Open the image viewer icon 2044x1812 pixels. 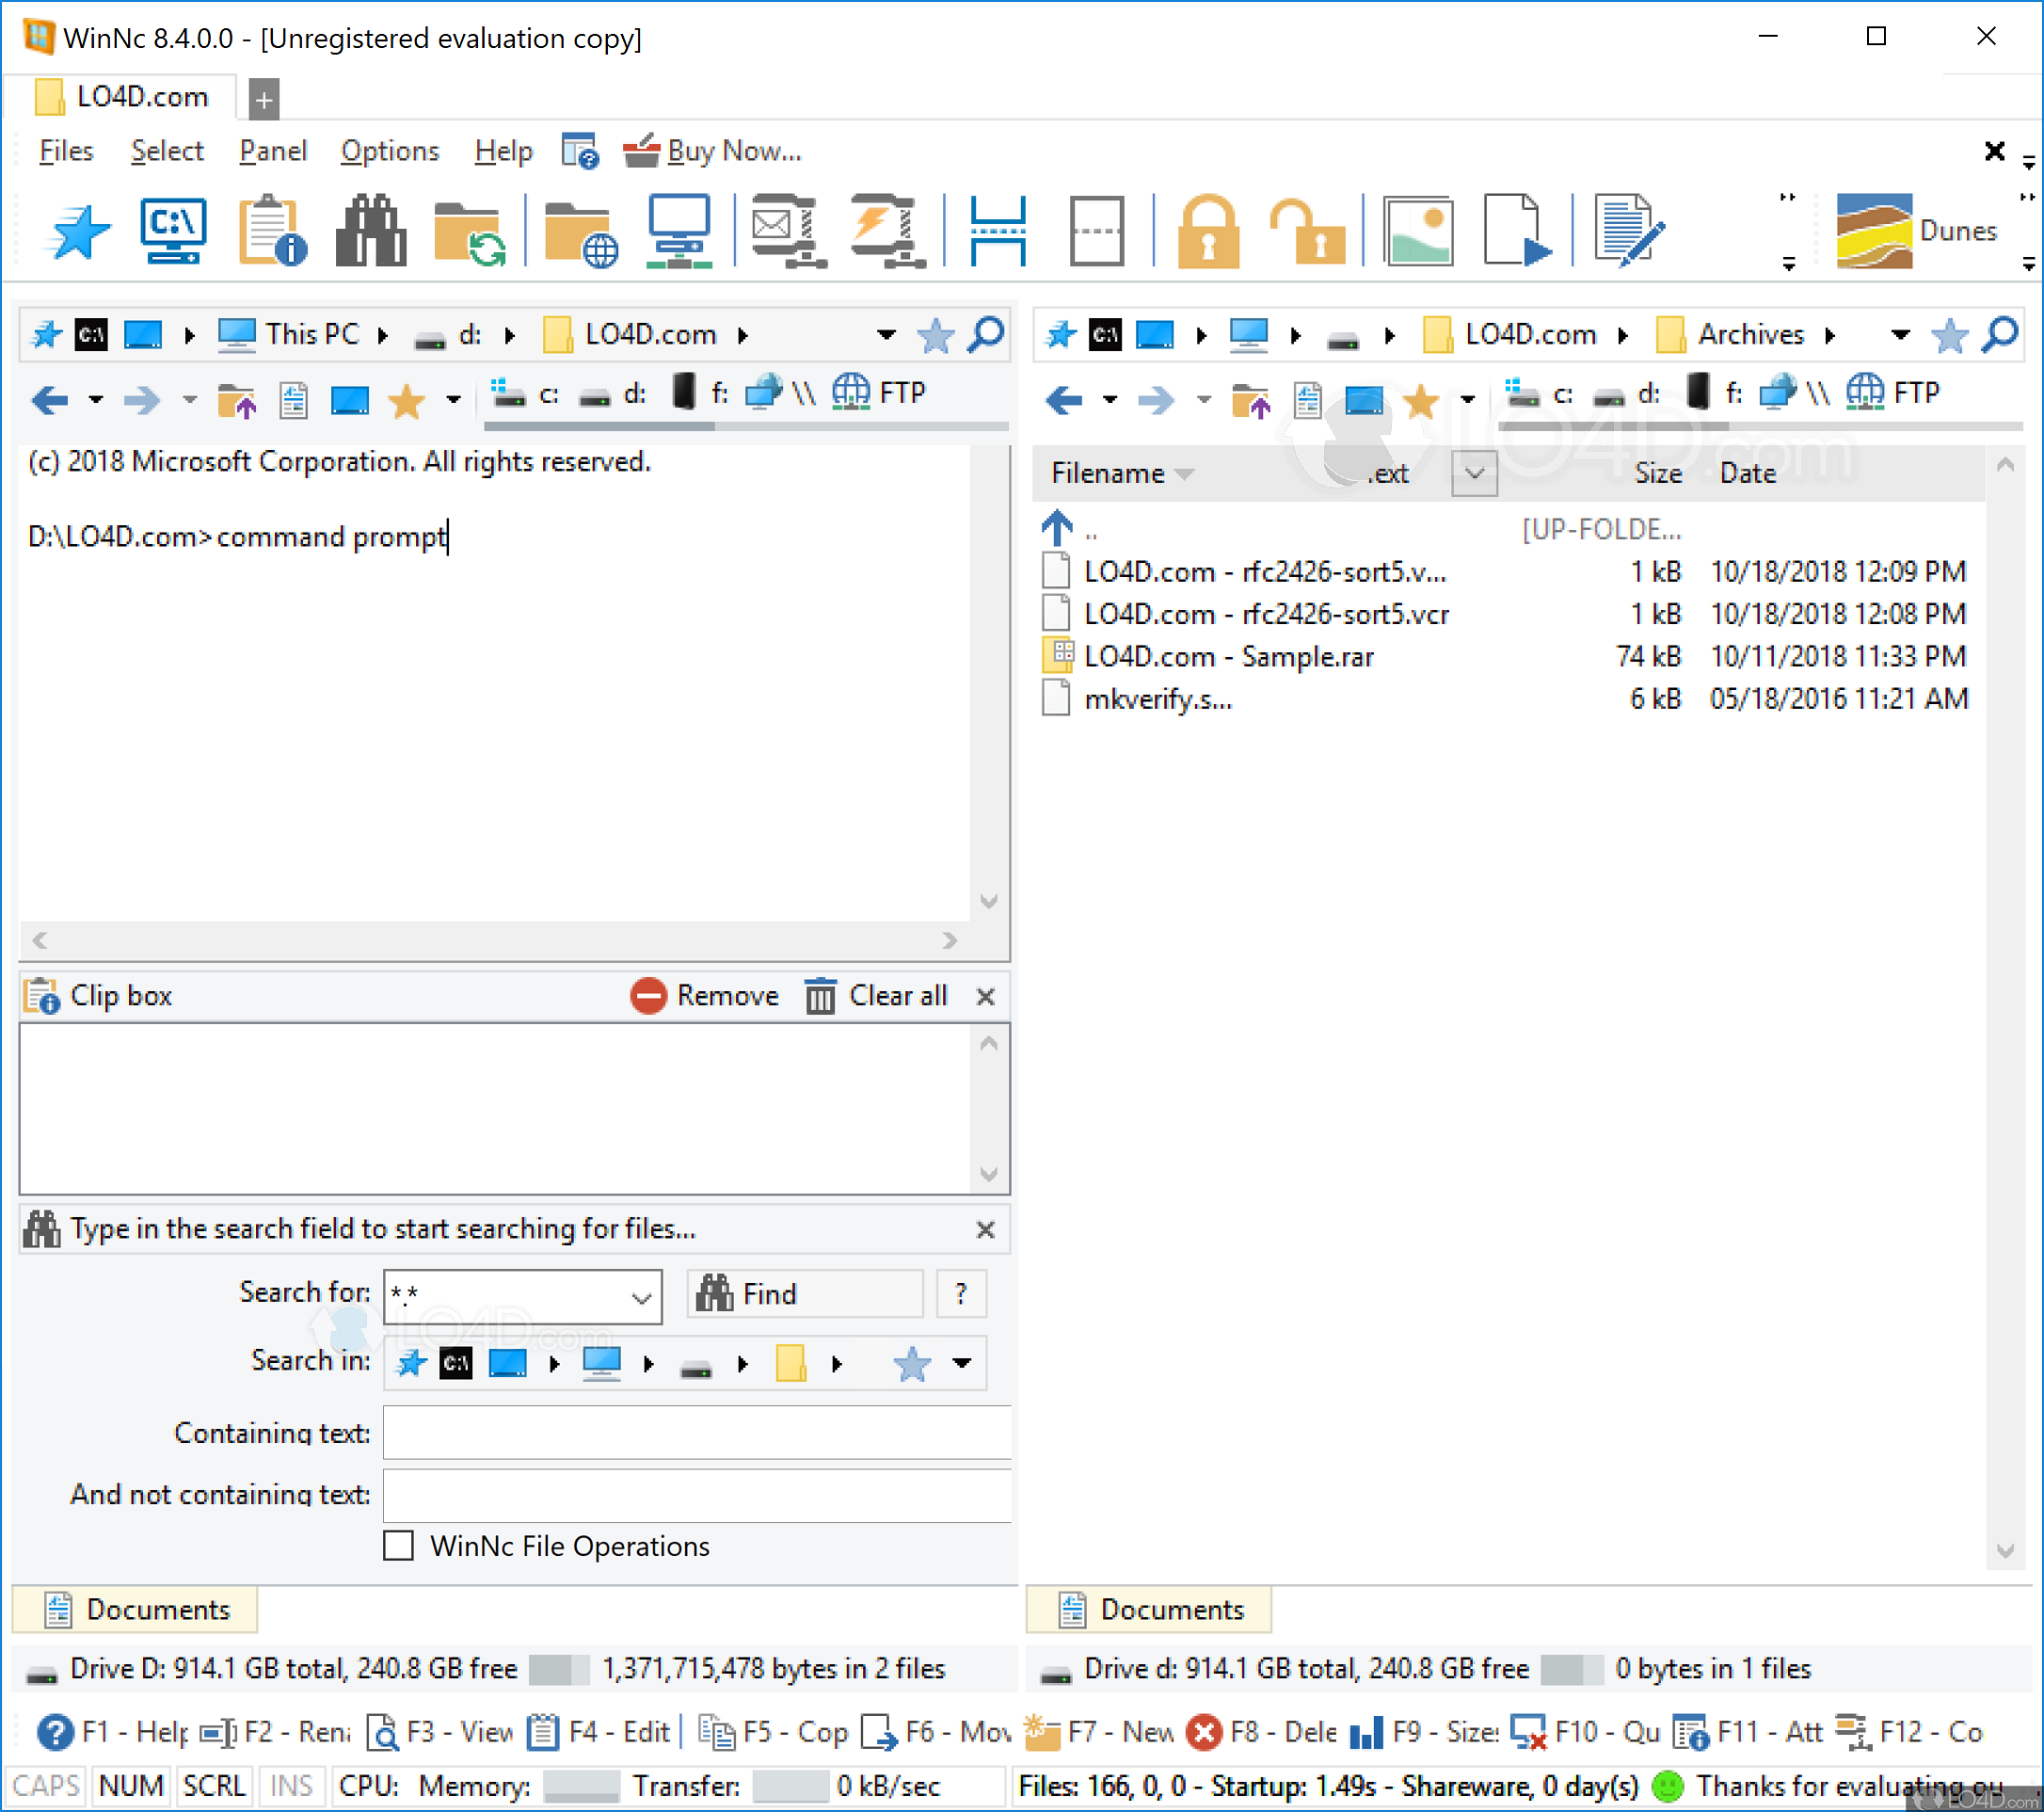pyautogui.click(x=1419, y=230)
